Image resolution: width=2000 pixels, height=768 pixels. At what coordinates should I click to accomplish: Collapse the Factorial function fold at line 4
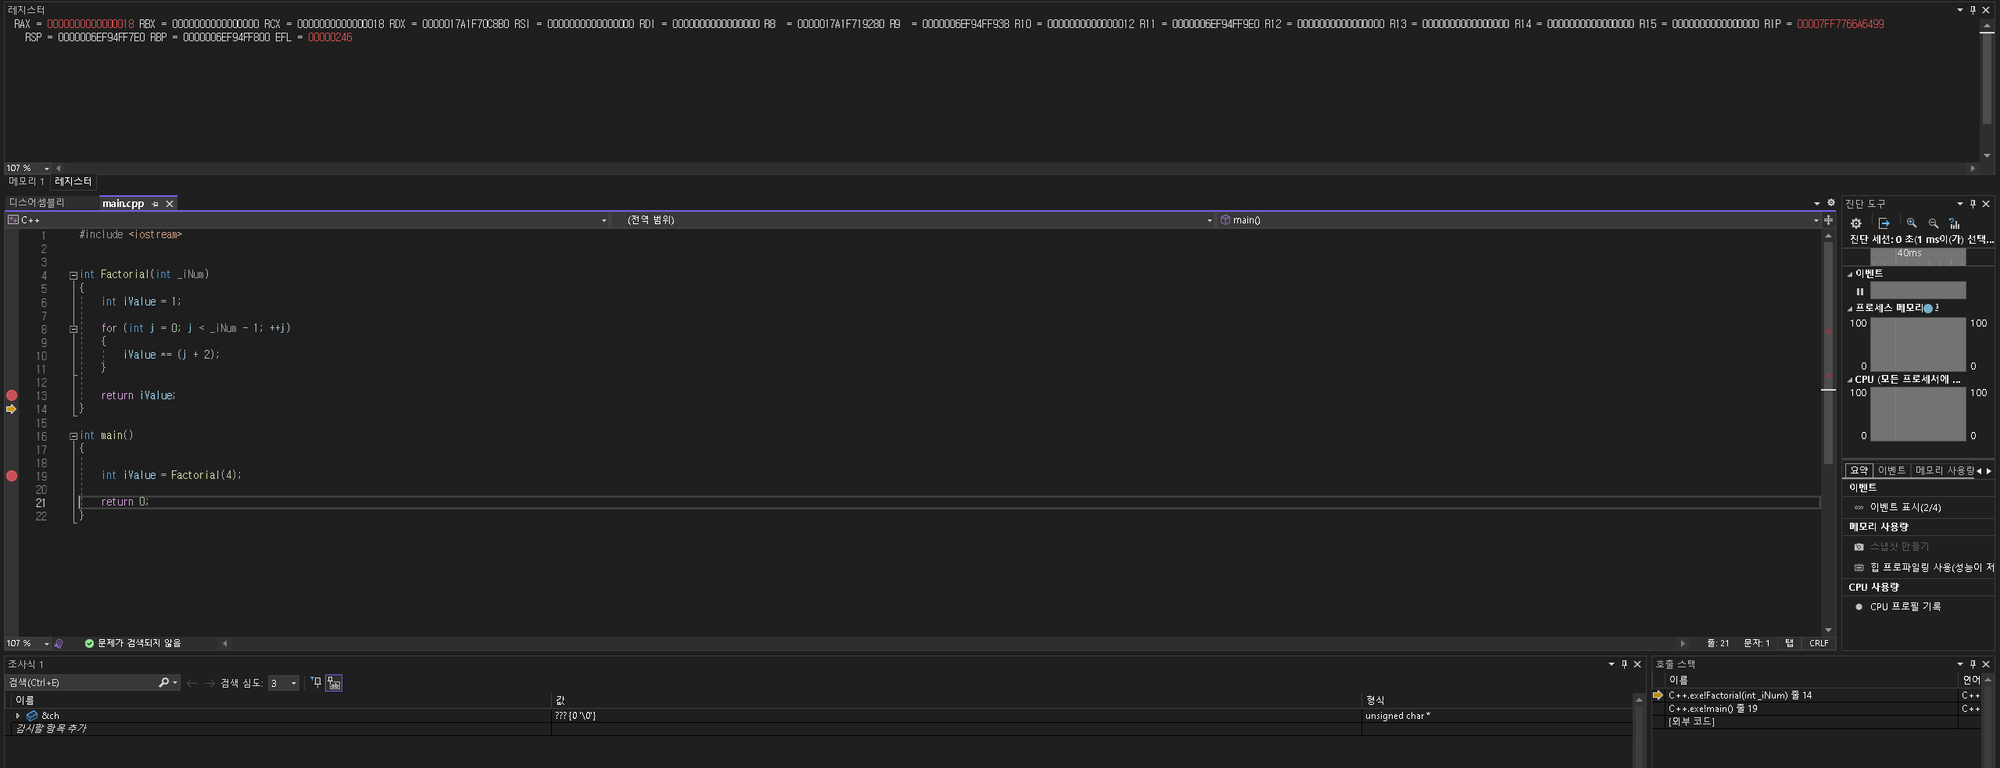coord(73,275)
